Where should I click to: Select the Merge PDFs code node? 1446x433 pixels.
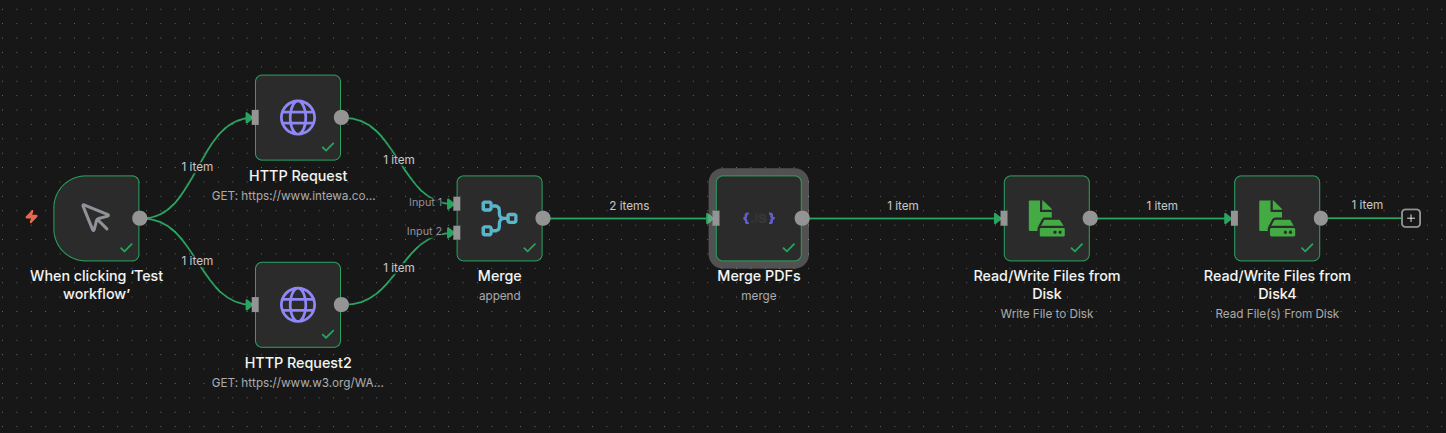[758, 218]
